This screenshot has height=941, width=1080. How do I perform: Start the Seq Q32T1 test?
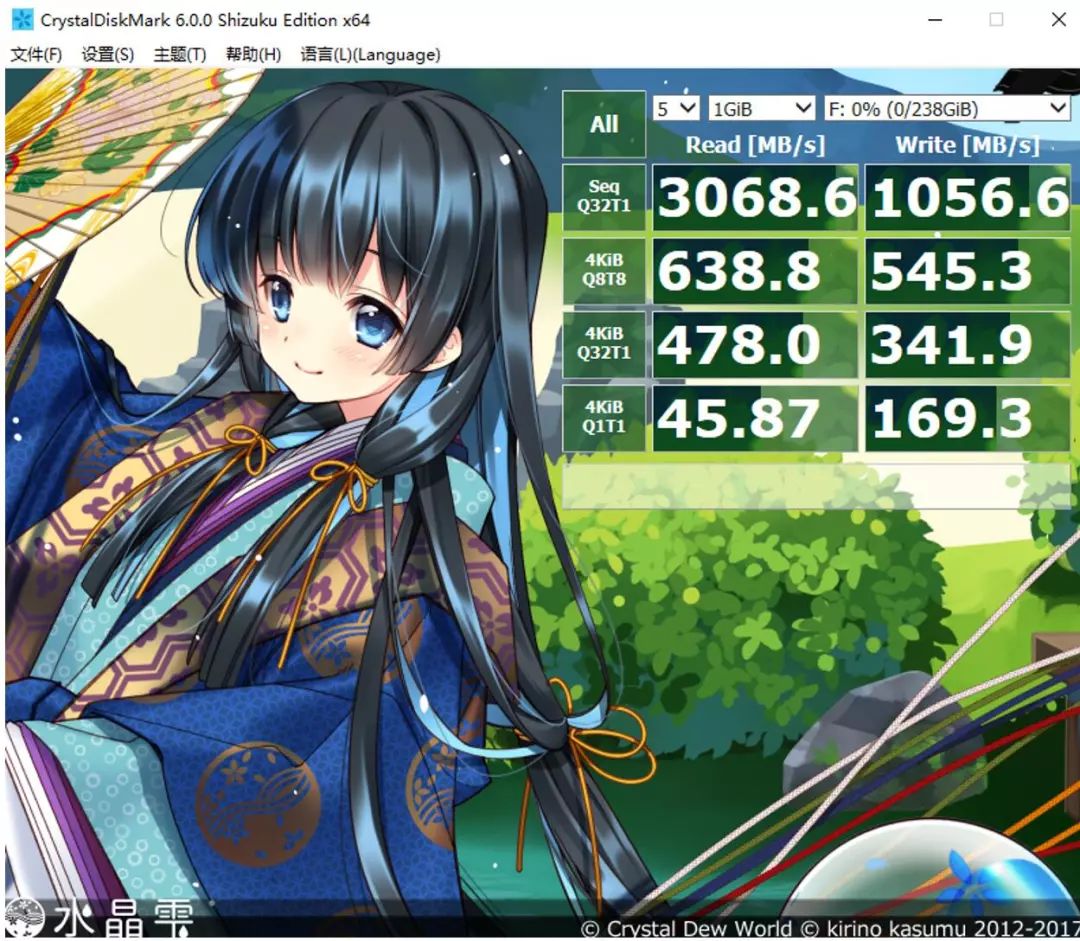click(x=604, y=195)
